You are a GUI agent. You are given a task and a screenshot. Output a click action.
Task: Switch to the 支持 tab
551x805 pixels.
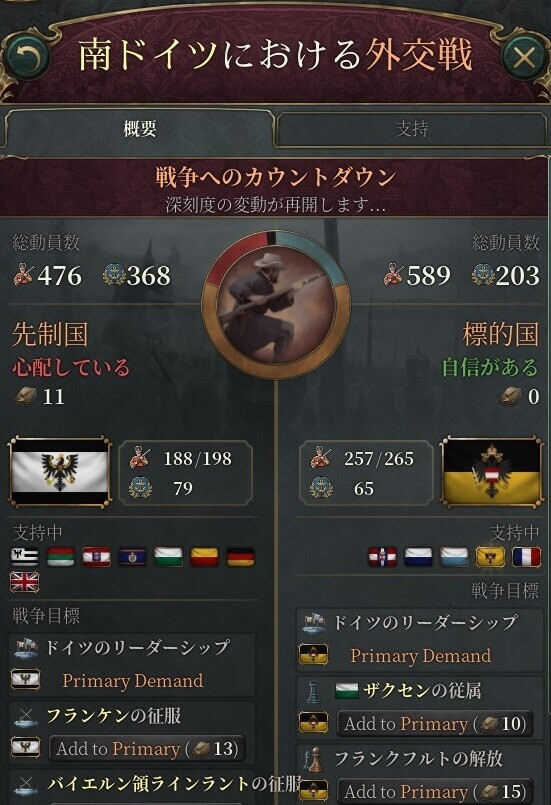[x=411, y=128]
